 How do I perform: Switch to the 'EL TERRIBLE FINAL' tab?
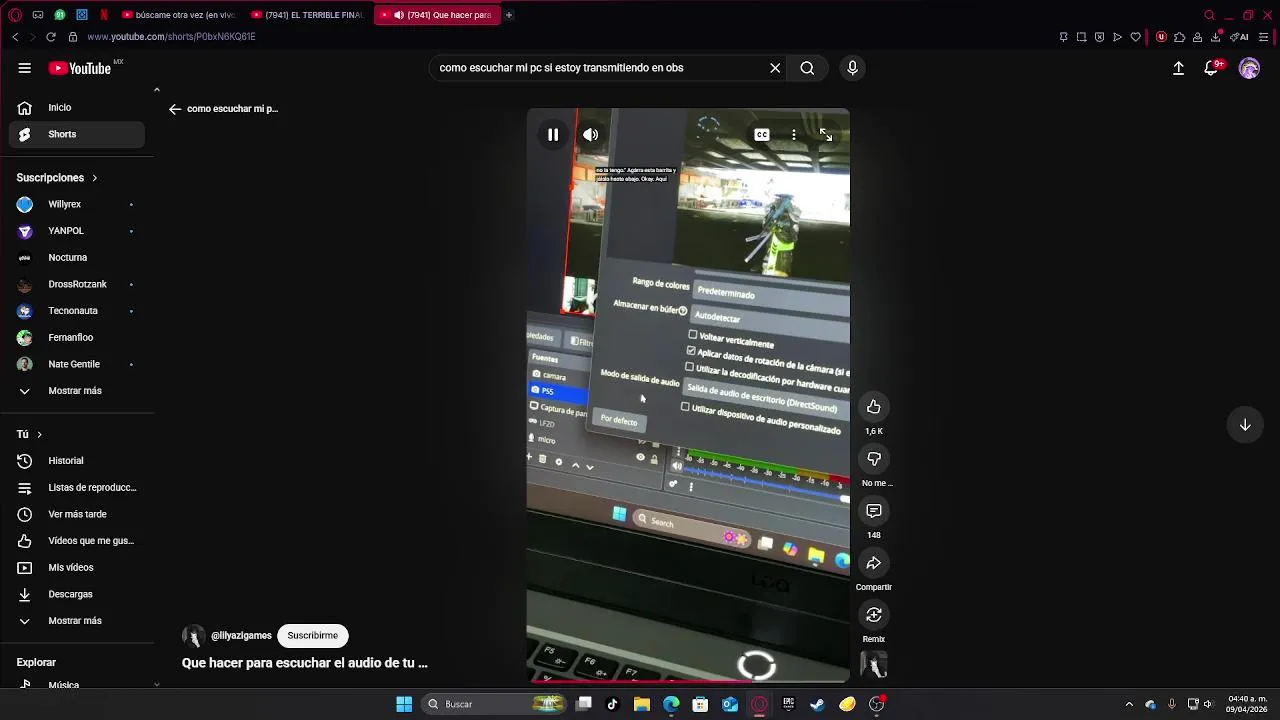(x=308, y=15)
